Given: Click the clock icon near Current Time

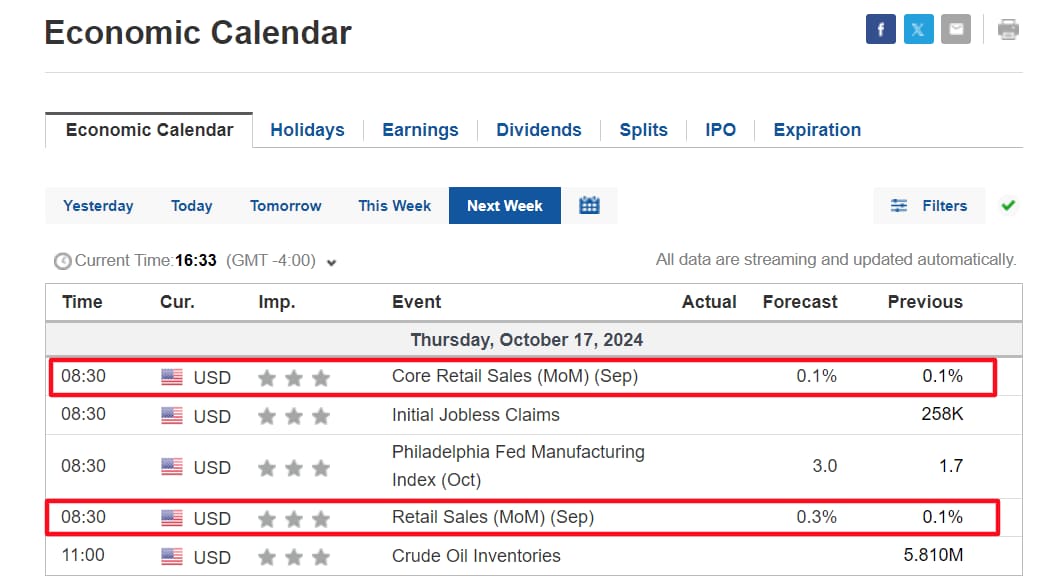Looking at the screenshot, I should (x=63, y=261).
